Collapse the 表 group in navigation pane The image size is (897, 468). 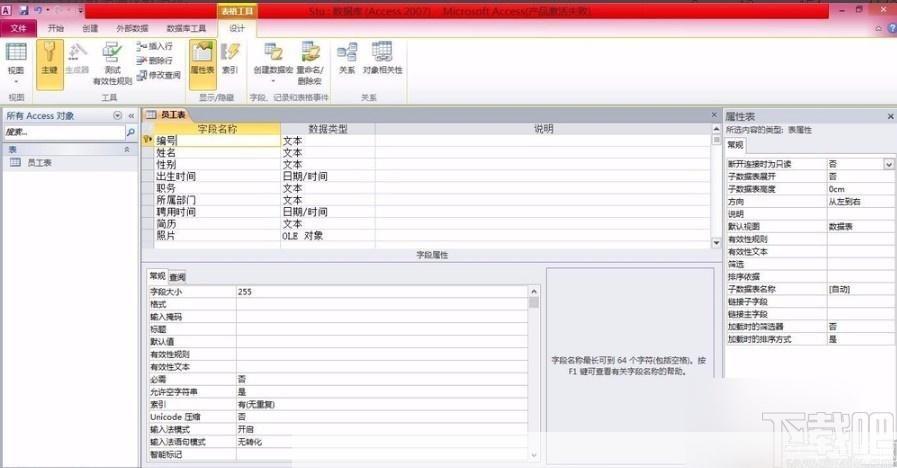[x=126, y=149]
